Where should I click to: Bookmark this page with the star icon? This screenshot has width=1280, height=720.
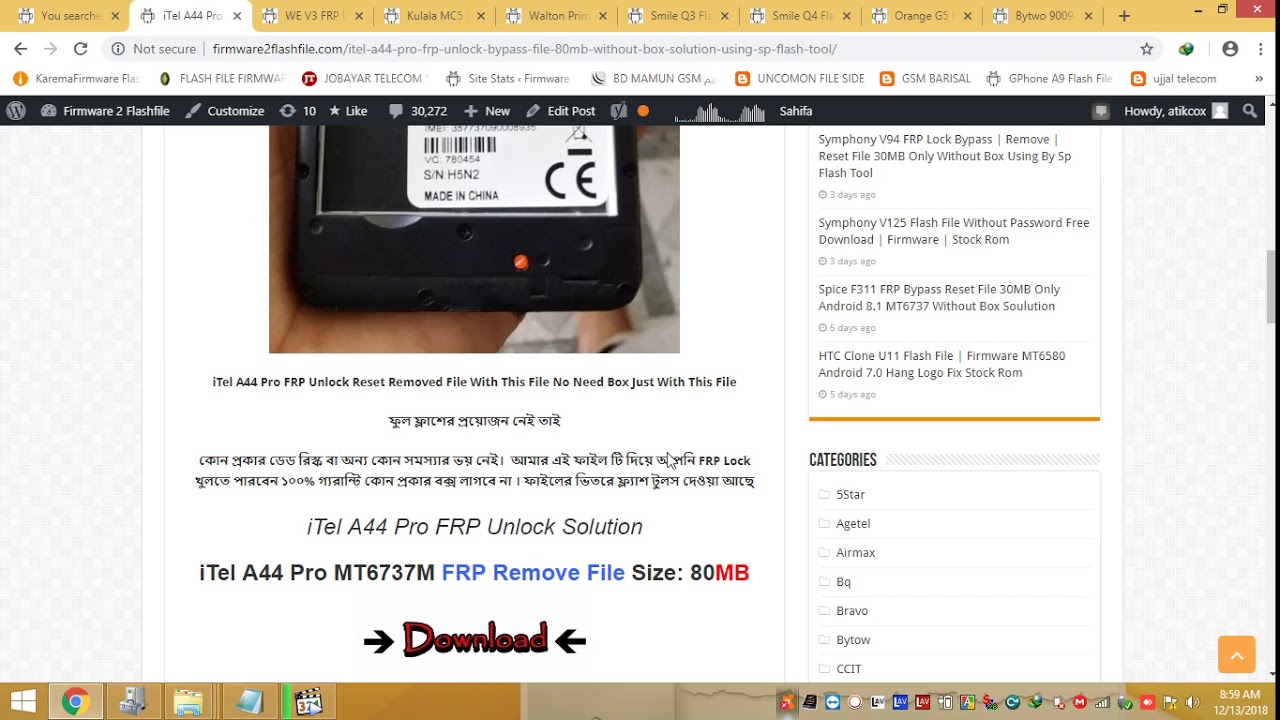pyautogui.click(x=1147, y=48)
